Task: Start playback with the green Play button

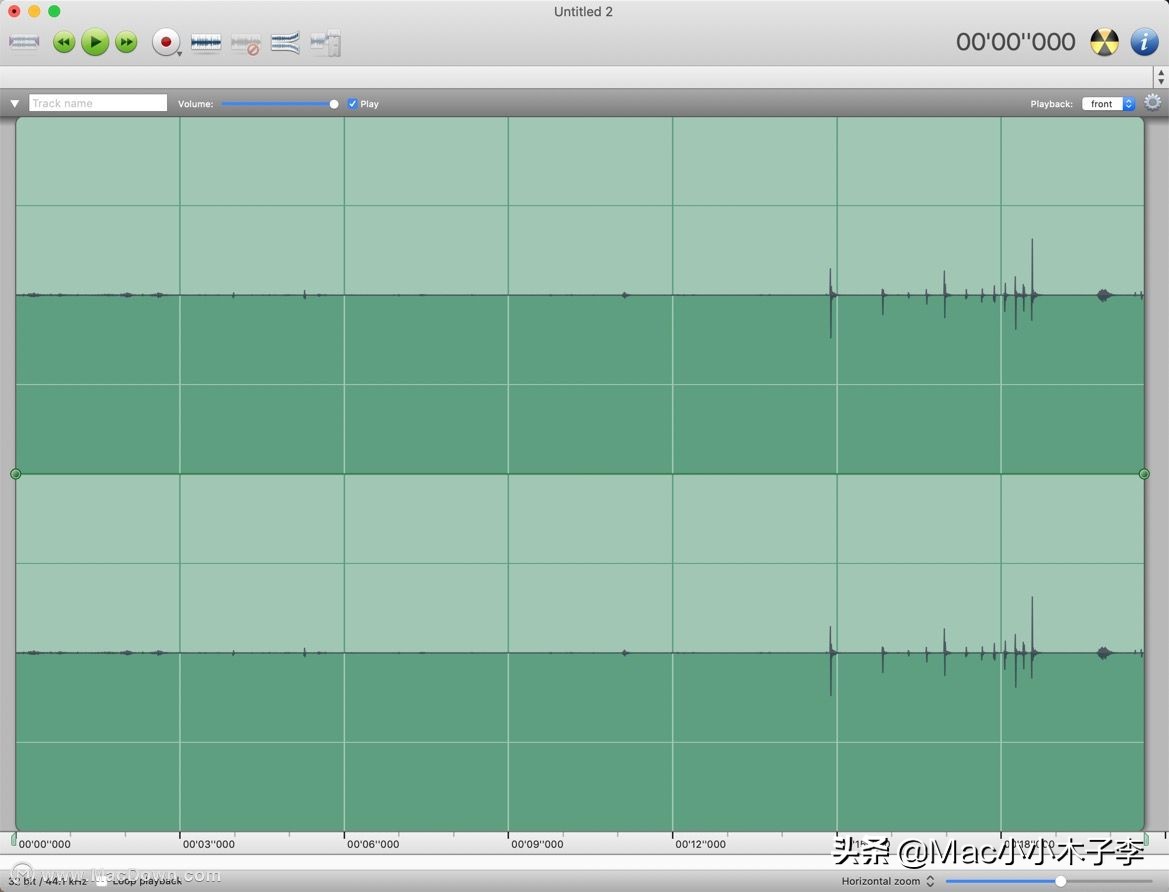Action: [95, 42]
